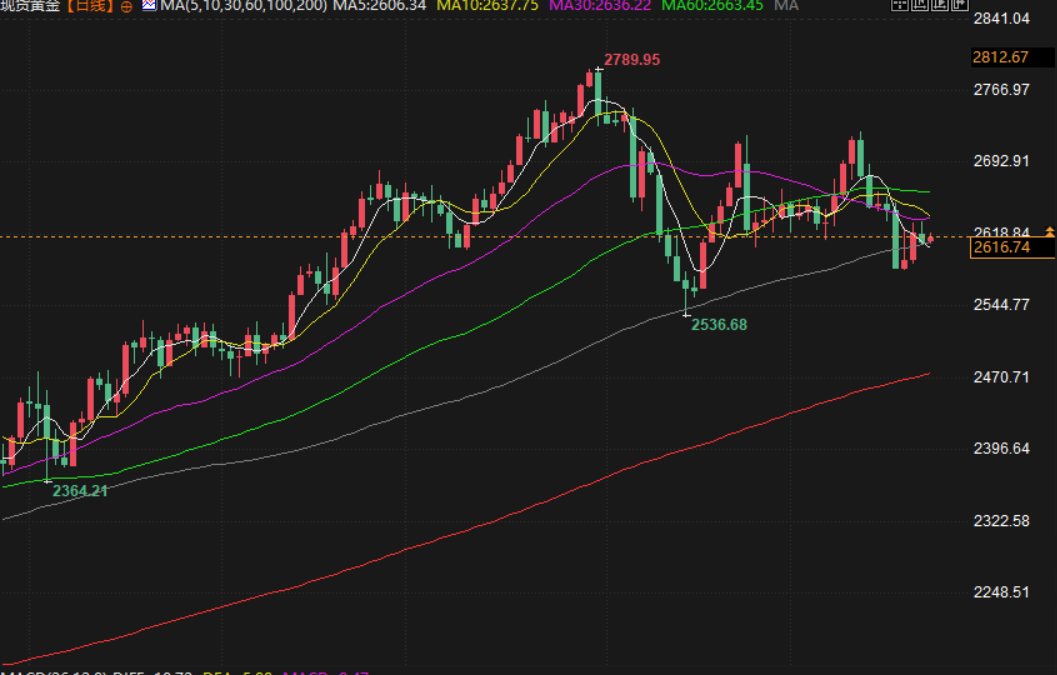This screenshot has width=1057, height=675.
Task: Click the 2470.71 price axis label
Action: click(x=1002, y=377)
